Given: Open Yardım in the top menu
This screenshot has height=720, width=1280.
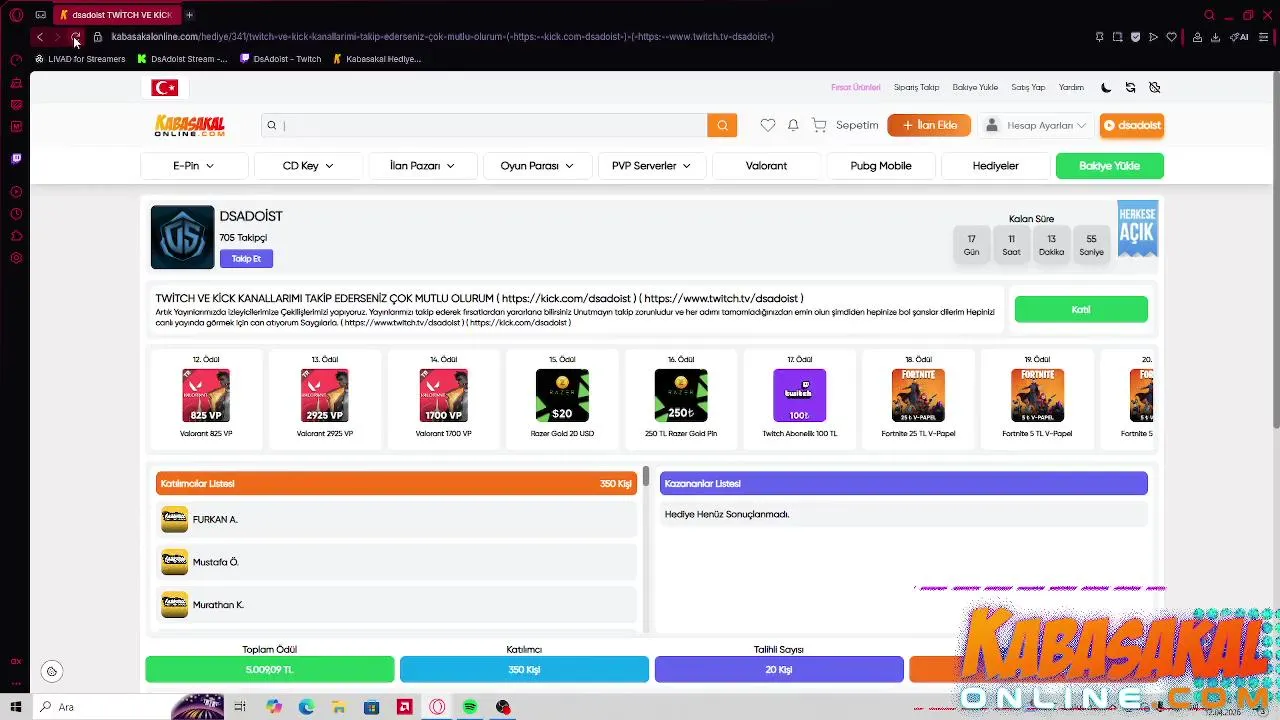Looking at the screenshot, I should click(1071, 87).
